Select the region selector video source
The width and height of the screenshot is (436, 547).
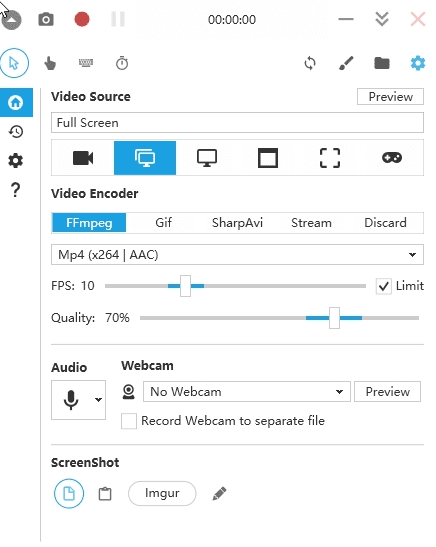pyautogui.click(x=330, y=158)
